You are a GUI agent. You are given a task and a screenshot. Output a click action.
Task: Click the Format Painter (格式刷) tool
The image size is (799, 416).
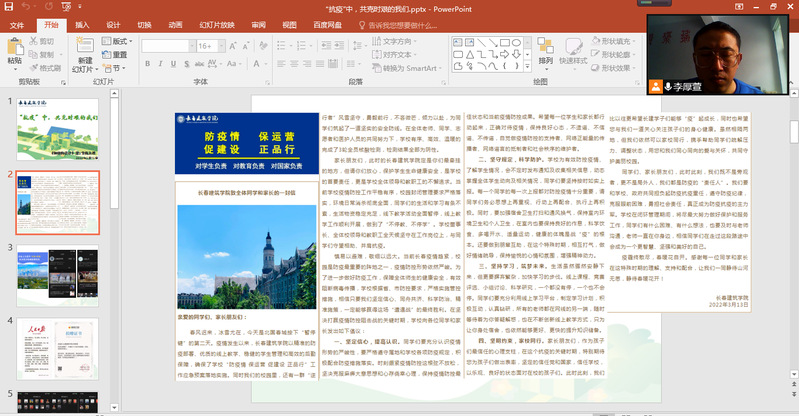point(44,67)
